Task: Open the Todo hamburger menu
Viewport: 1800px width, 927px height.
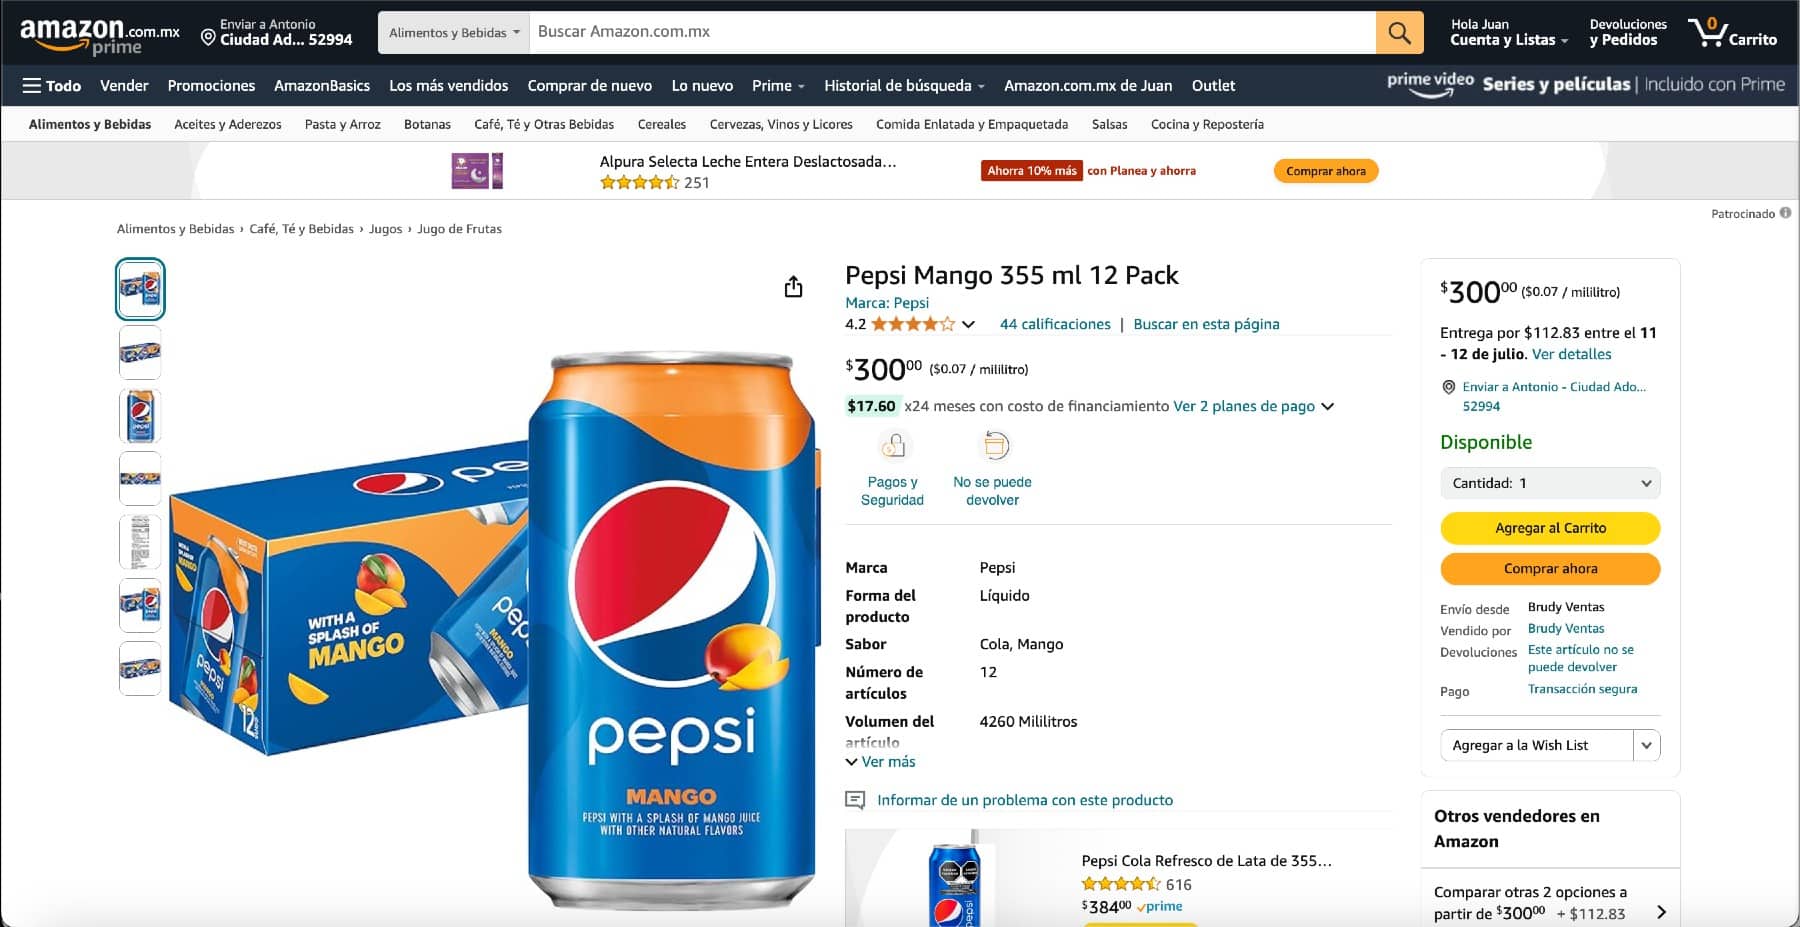Action: tap(51, 86)
